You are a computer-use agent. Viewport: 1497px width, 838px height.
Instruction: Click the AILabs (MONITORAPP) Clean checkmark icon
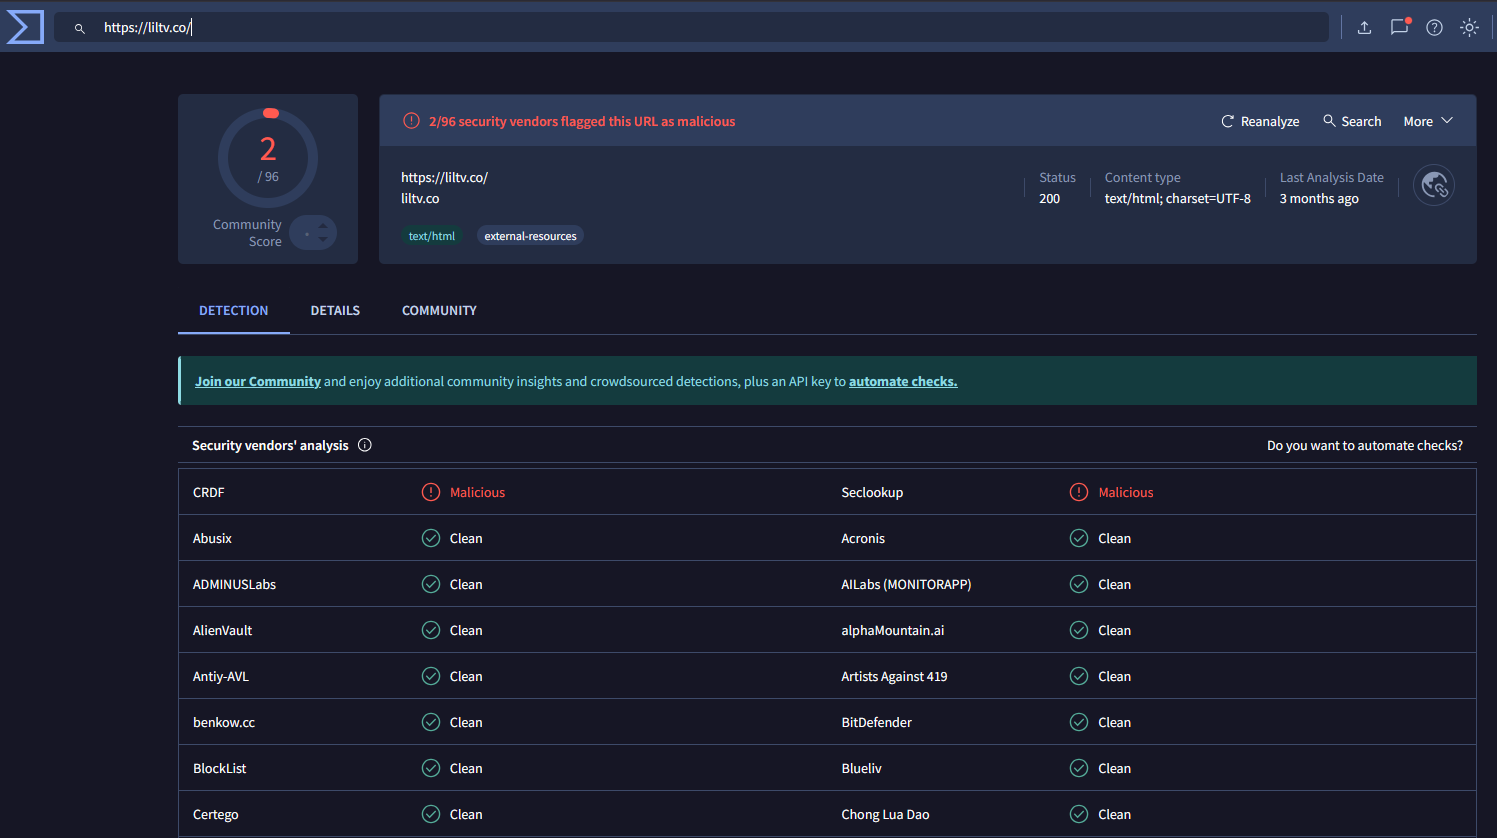(1079, 584)
